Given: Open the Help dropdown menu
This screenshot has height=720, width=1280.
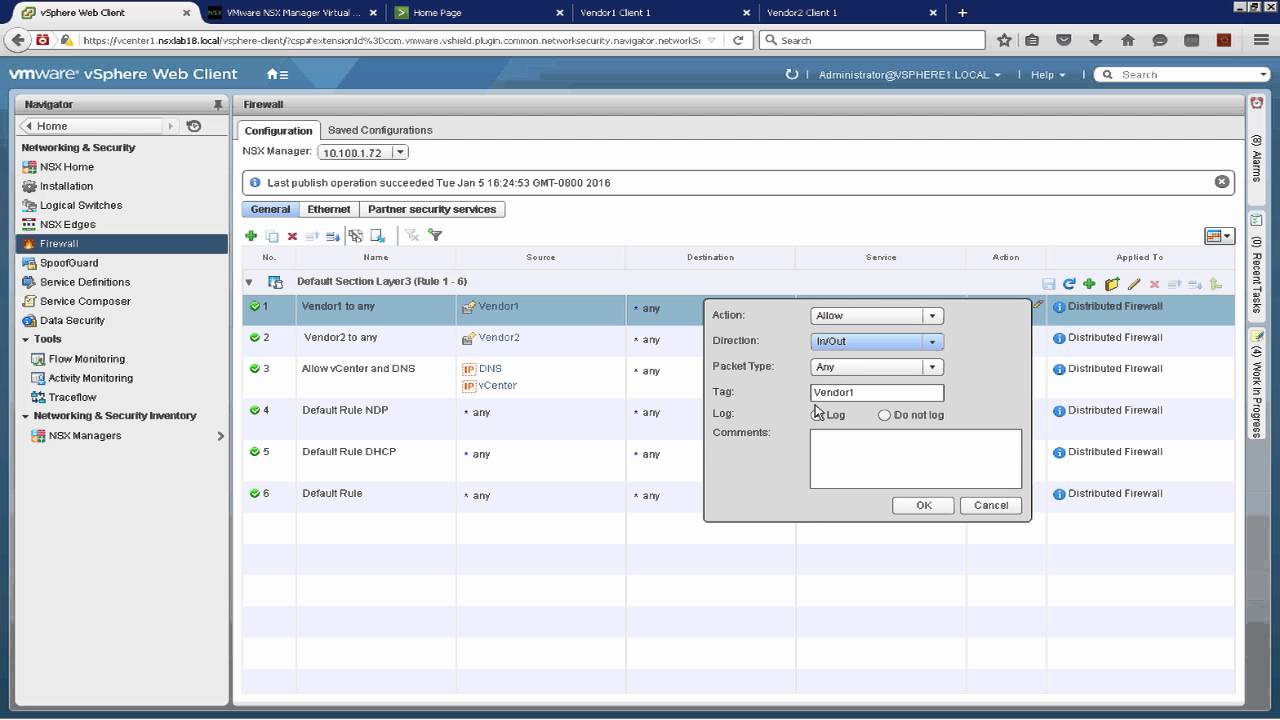Looking at the screenshot, I should tap(1048, 75).
